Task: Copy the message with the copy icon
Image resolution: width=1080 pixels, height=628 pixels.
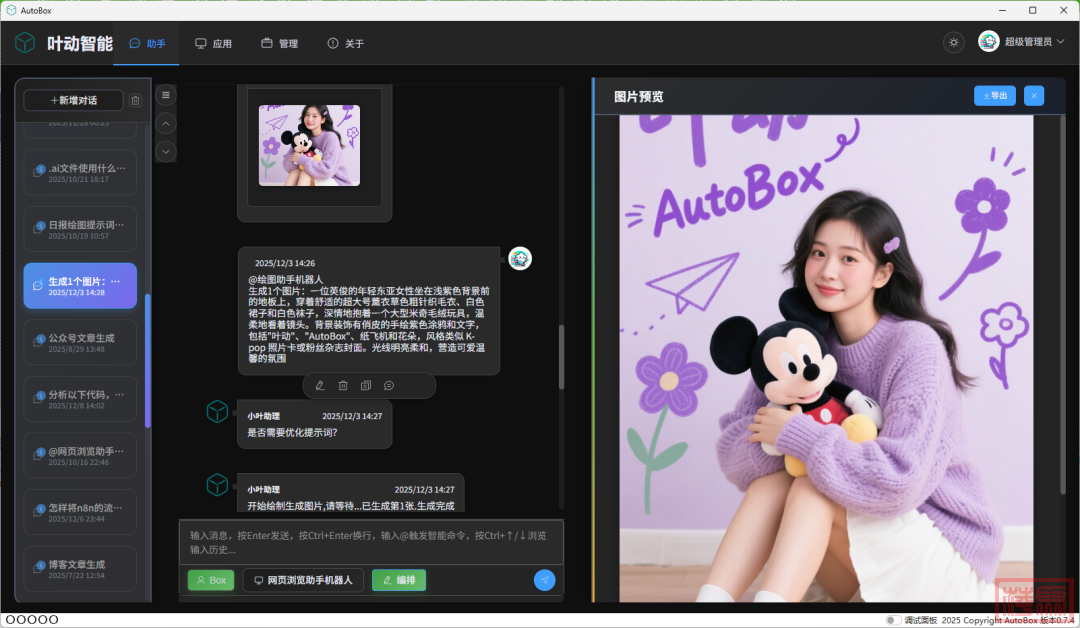Action: (366, 385)
